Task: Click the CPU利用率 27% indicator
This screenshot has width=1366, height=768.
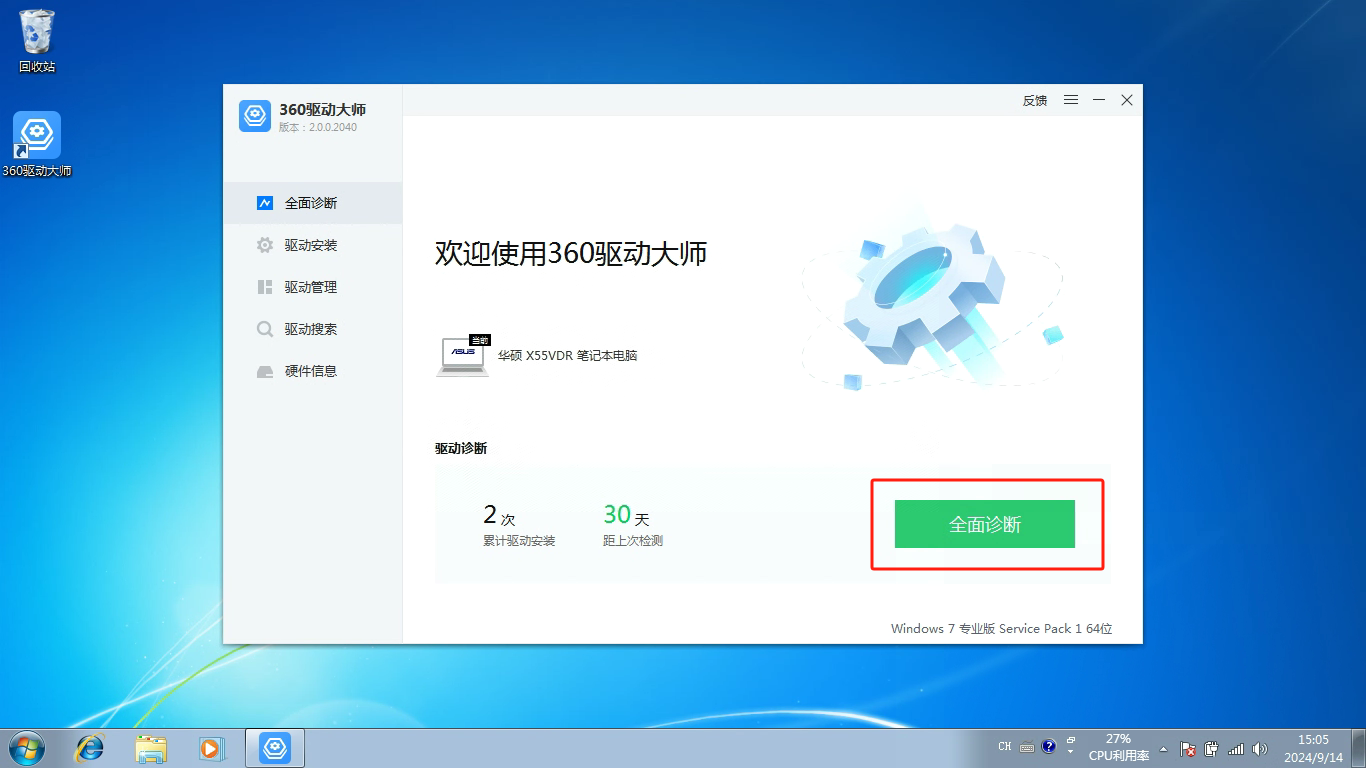Action: point(1119,747)
